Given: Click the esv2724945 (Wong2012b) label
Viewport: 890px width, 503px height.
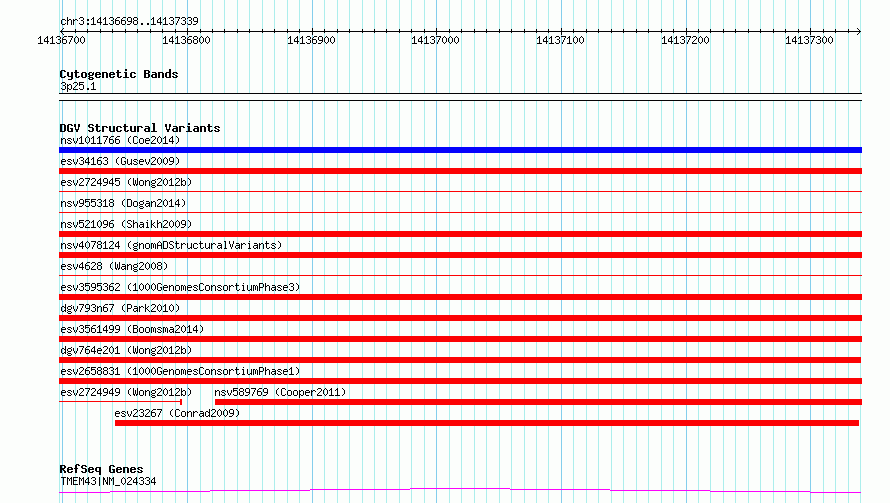Looking at the screenshot, I should pyautogui.click(x=126, y=182).
